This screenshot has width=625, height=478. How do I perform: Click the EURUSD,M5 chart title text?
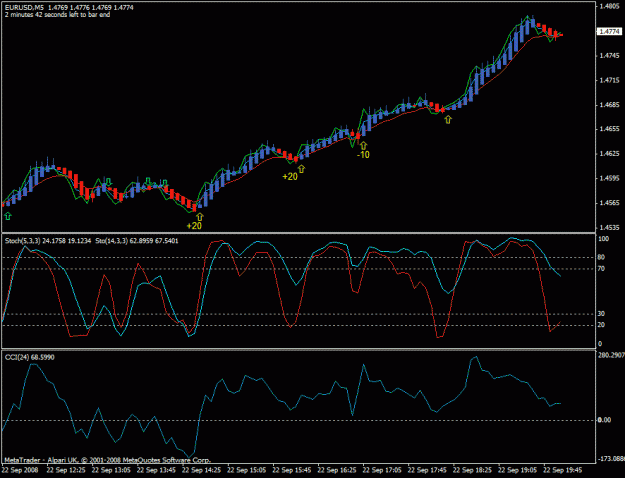(24, 8)
